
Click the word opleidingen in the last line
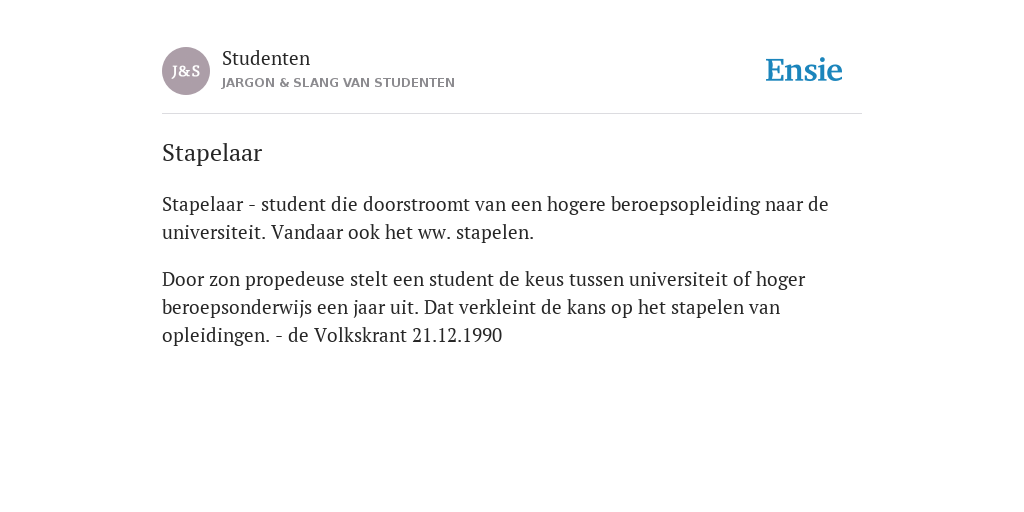216,336
